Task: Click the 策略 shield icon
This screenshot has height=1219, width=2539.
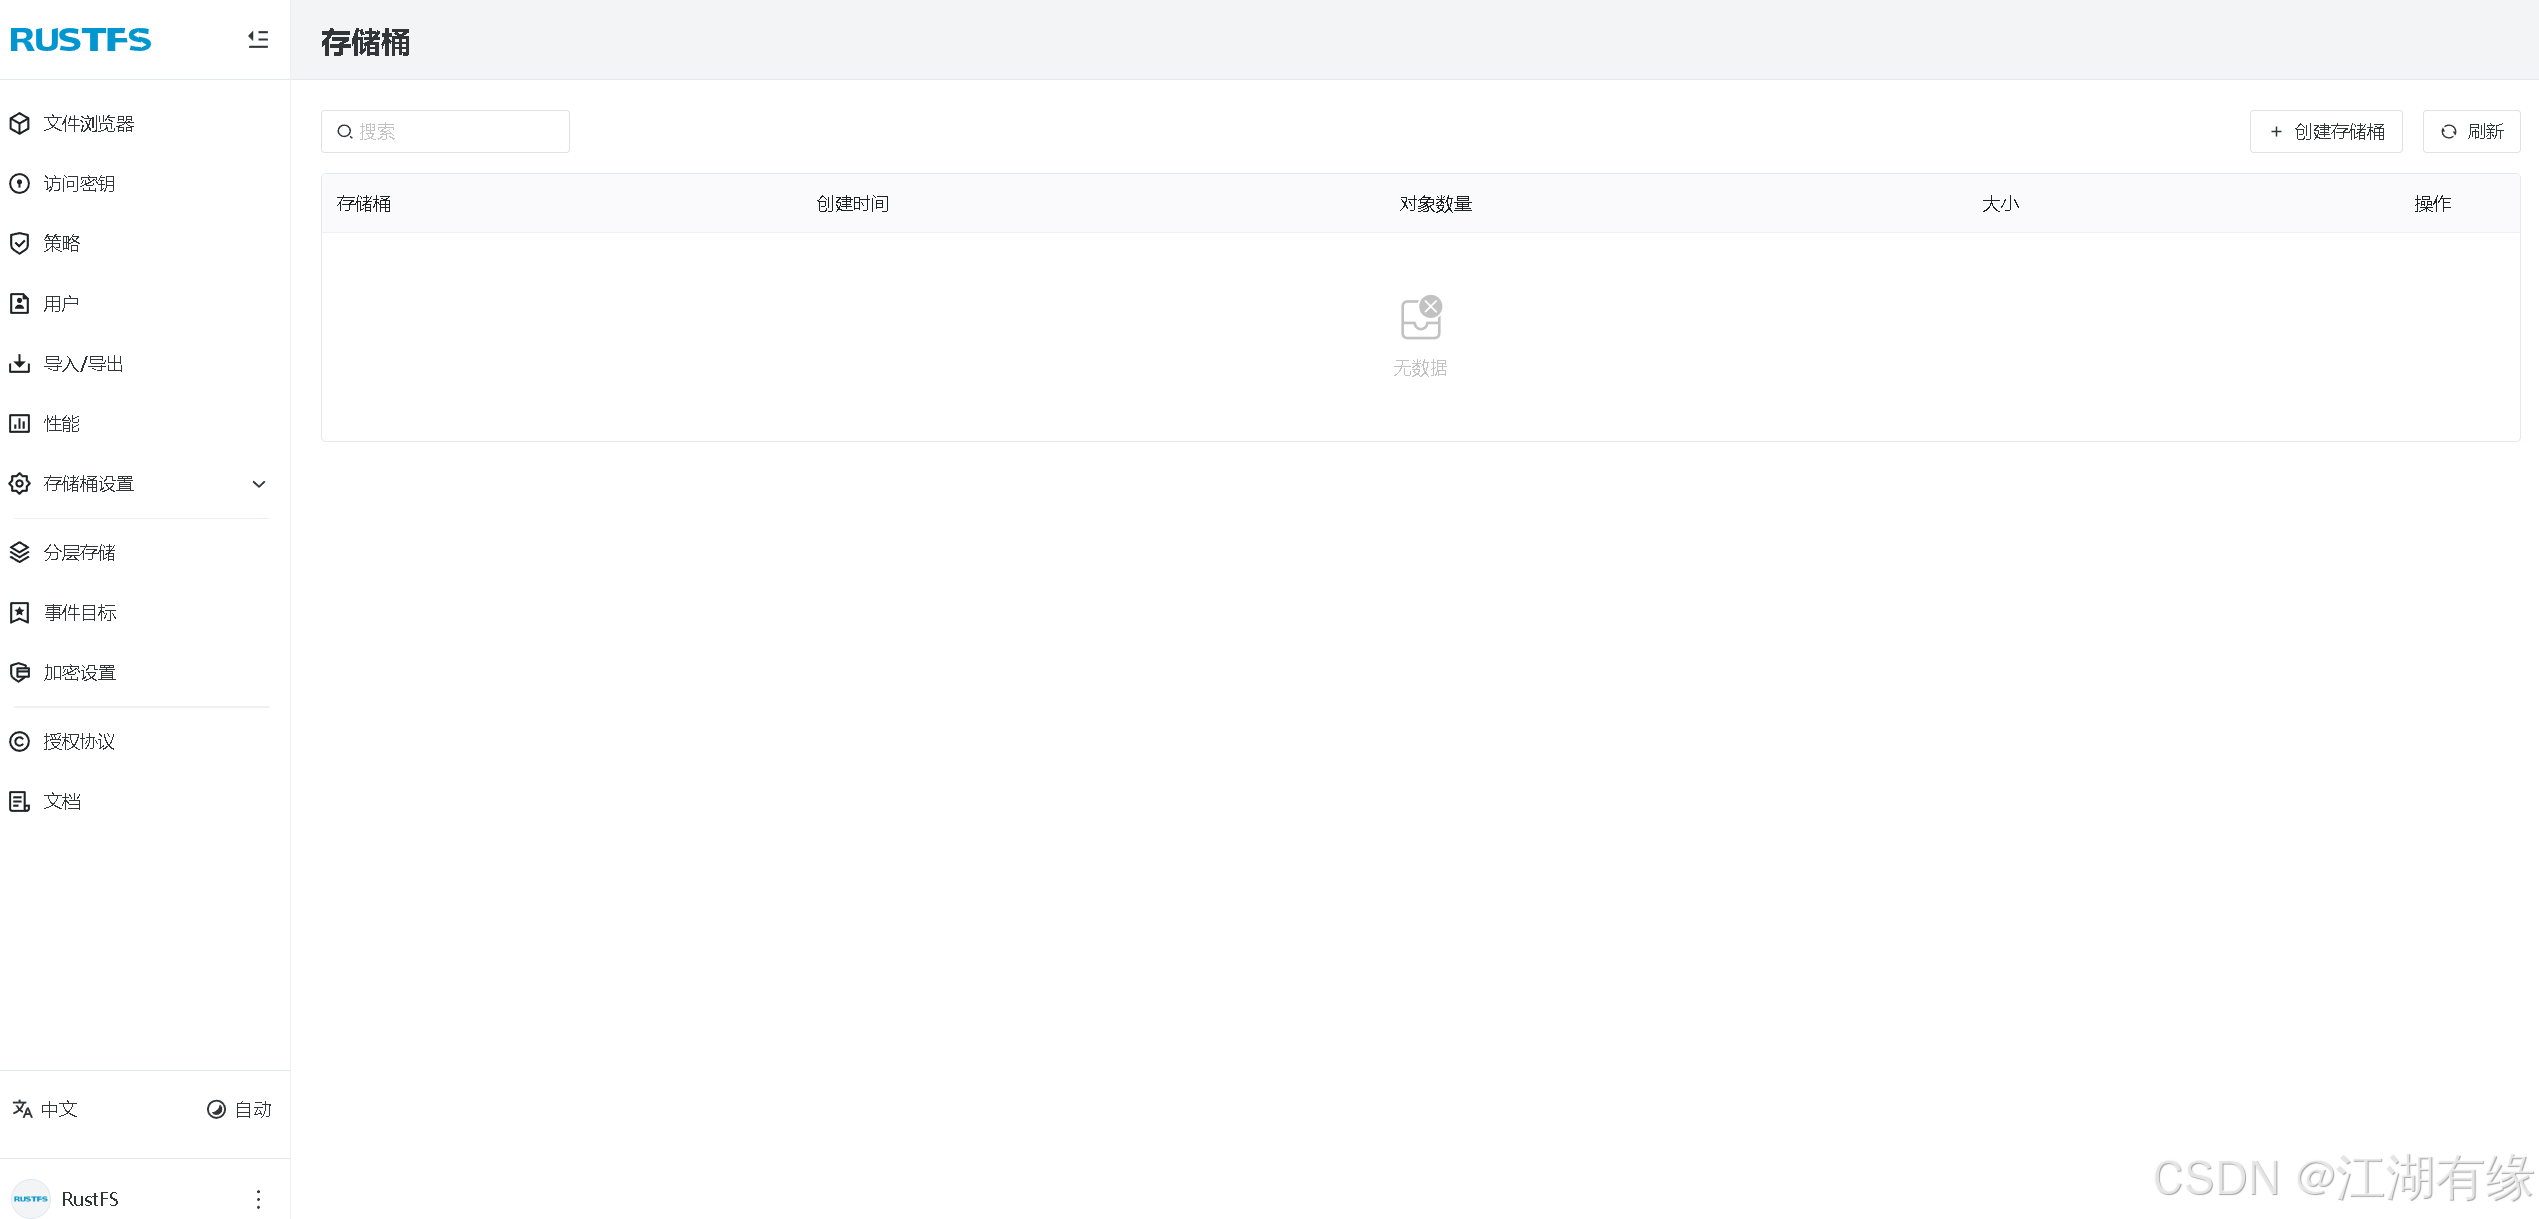Action: click(x=20, y=243)
